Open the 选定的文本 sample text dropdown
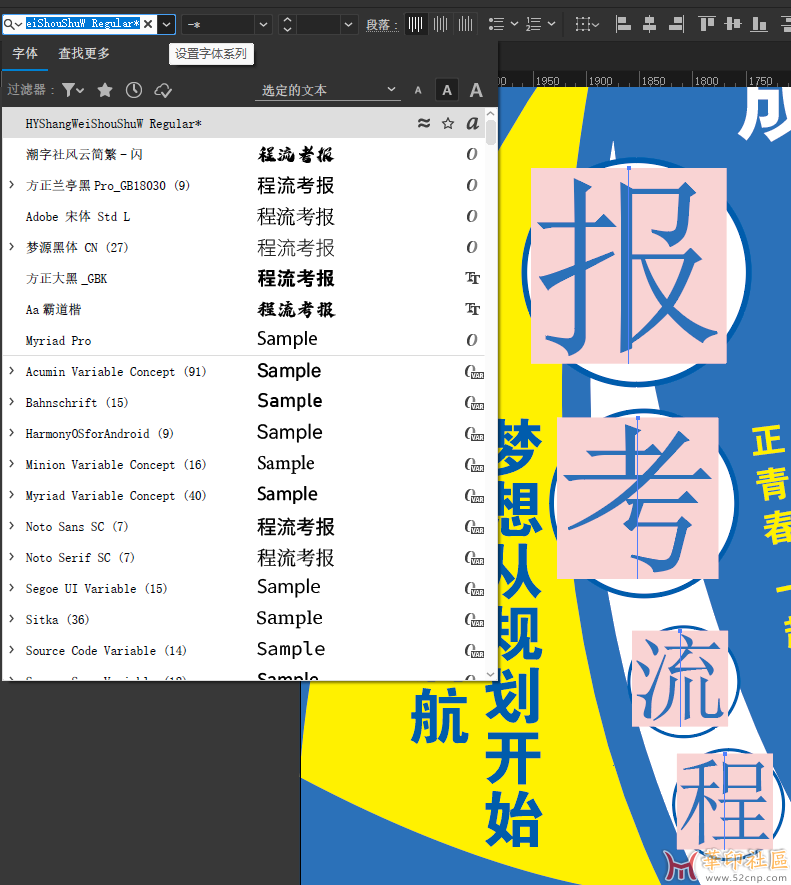Screen dimensions: 791x885 point(328,90)
